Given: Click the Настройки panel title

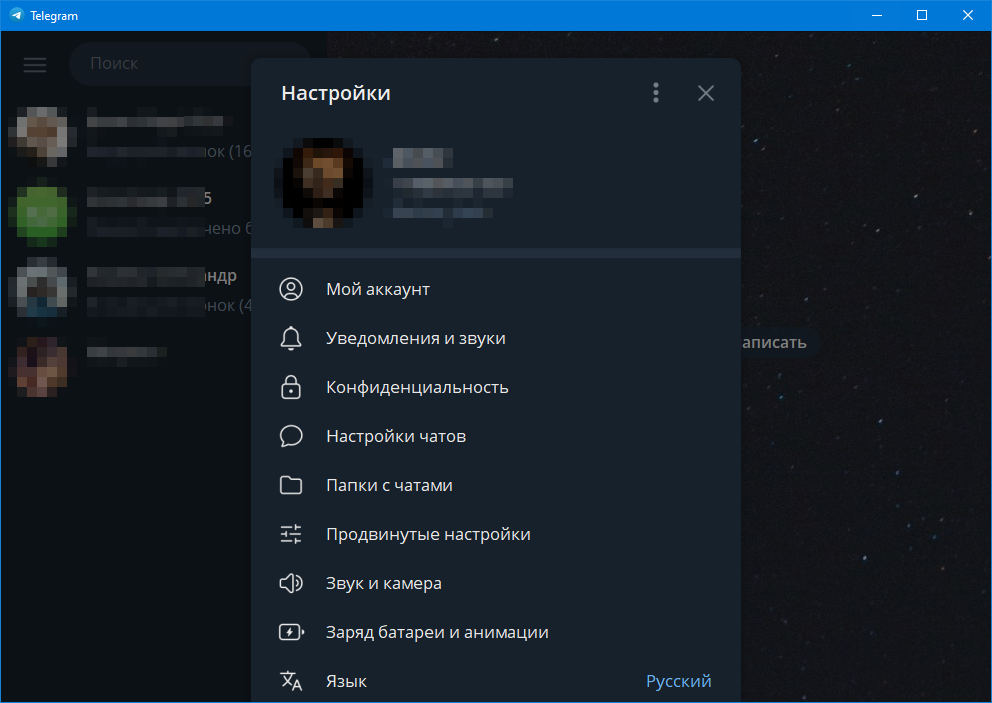Looking at the screenshot, I should pyautogui.click(x=336, y=93).
